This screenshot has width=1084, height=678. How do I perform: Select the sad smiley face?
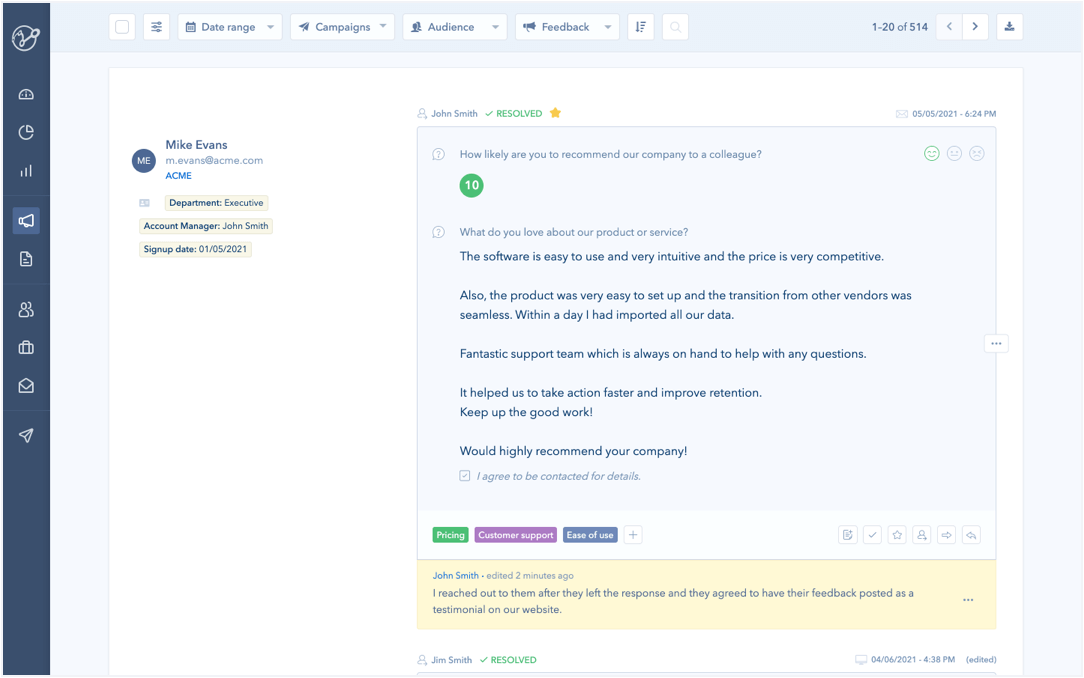[977, 153]
